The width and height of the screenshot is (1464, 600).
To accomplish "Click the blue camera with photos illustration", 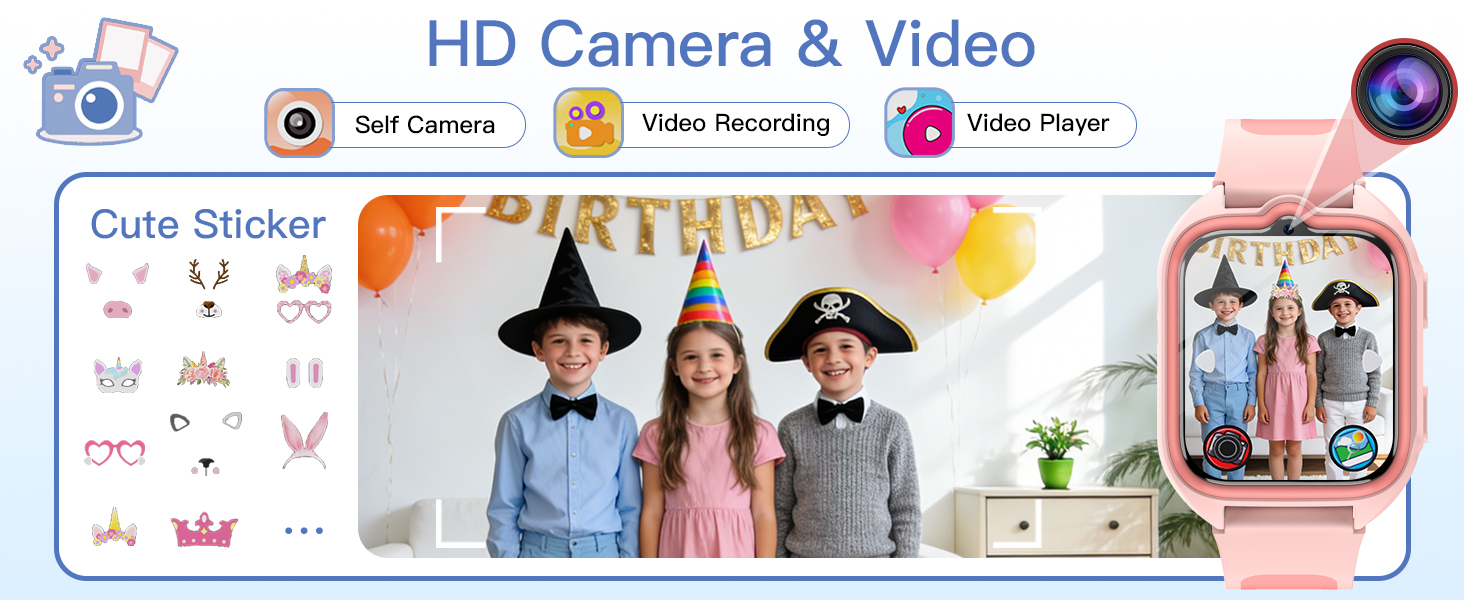I will [x=97, y=85].
